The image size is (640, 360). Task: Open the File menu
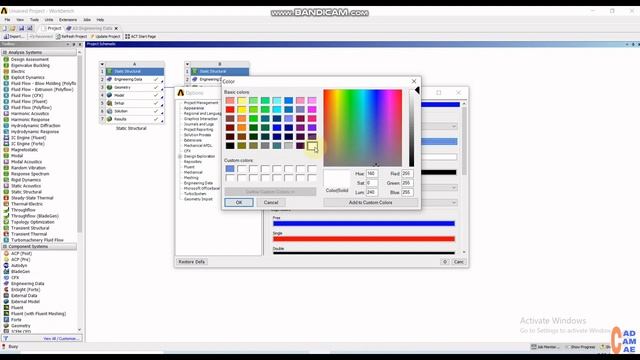point(7,20)
